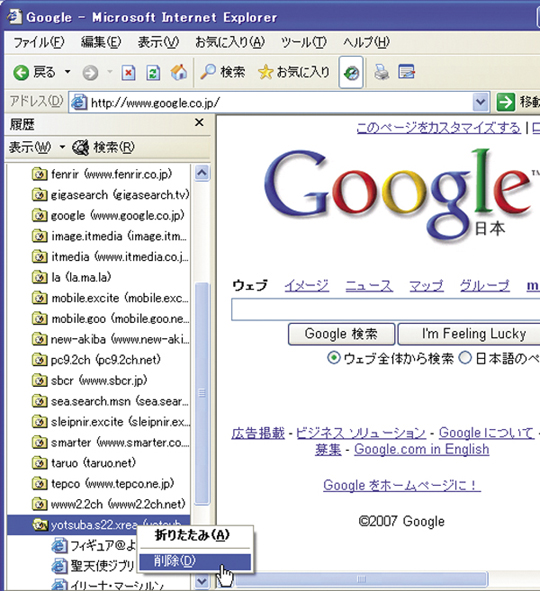Image resolution: width=540 pixels, height=591 pixels.
Task: Open the Back button history dropdown
Action: click(68, 72)
